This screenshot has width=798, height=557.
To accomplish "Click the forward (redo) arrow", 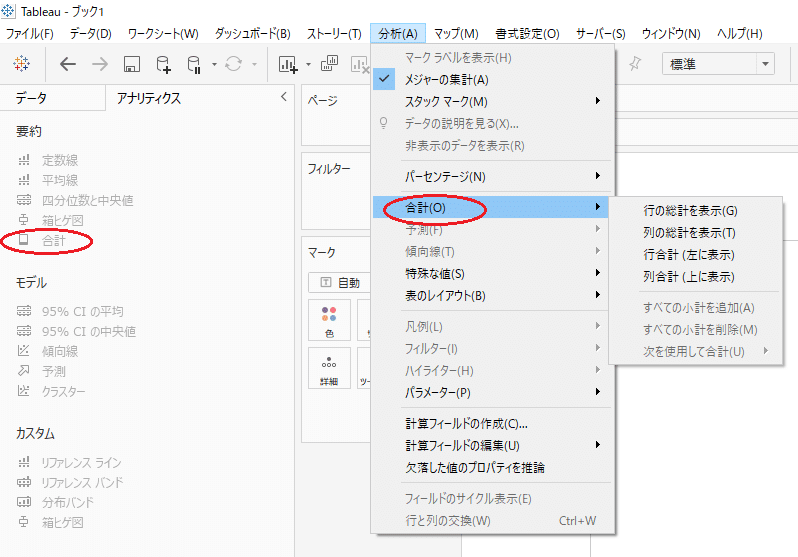I will point(100,64).
